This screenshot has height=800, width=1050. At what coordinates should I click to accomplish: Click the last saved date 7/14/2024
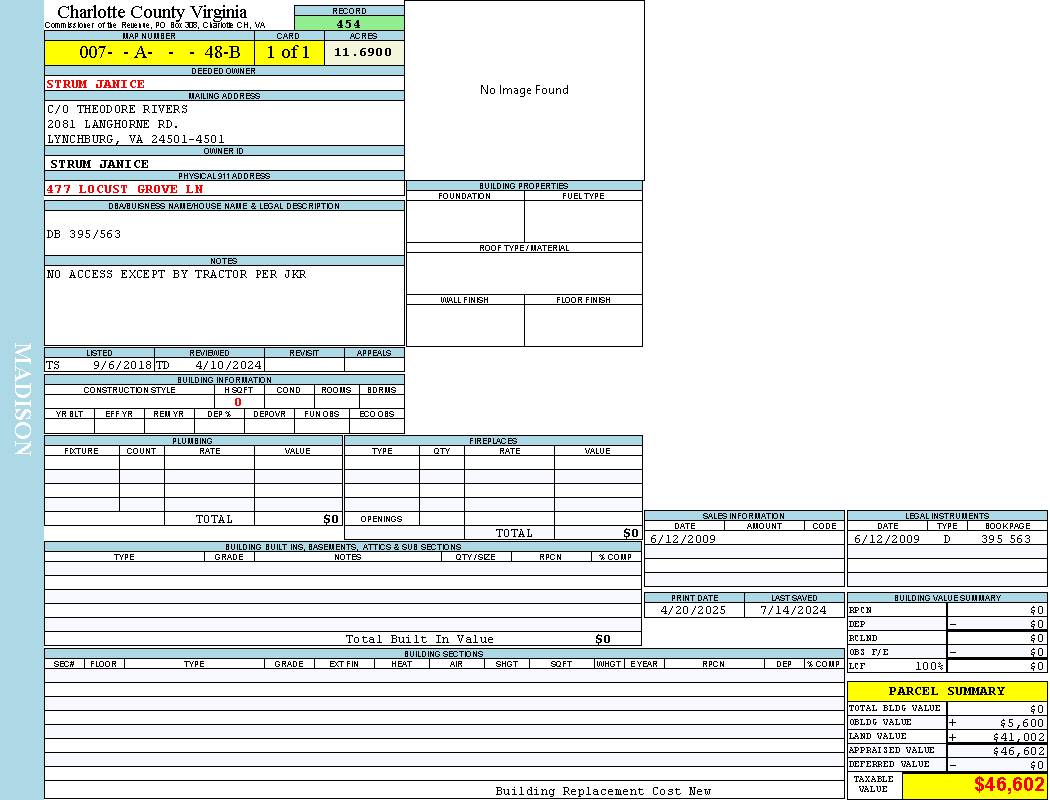tap(794, 610)
